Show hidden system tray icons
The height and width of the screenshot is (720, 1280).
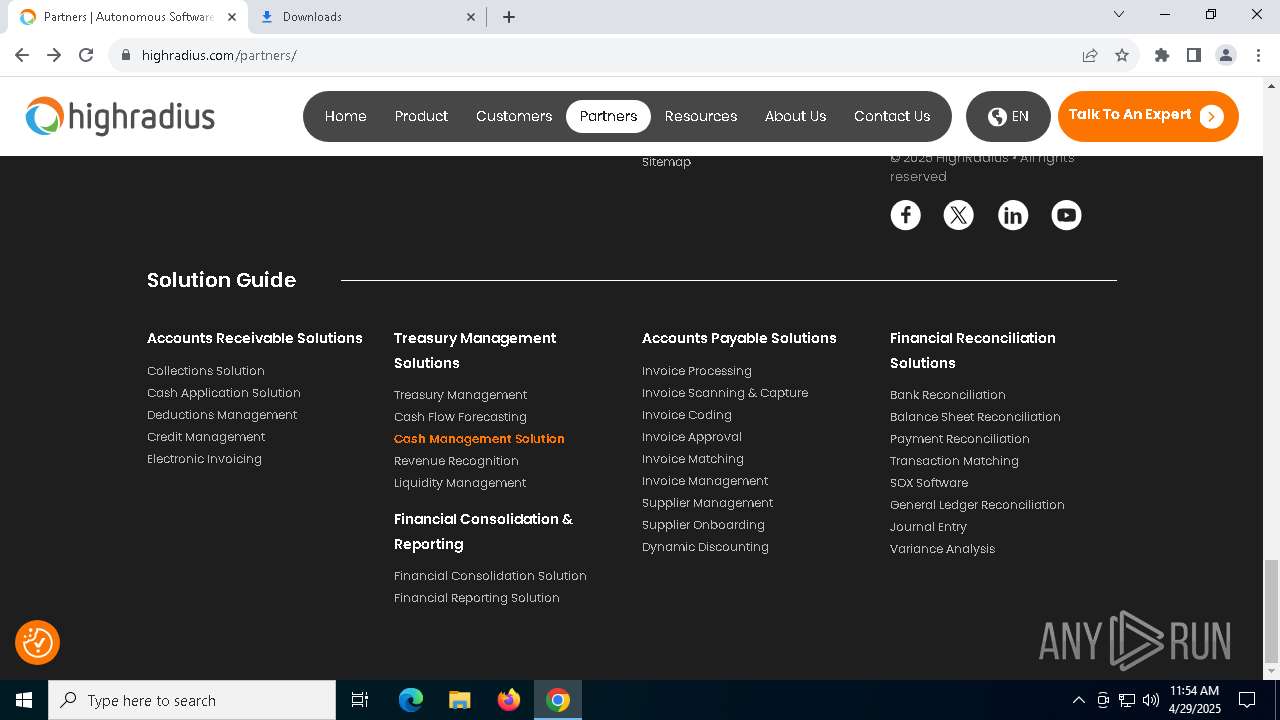1078,700
